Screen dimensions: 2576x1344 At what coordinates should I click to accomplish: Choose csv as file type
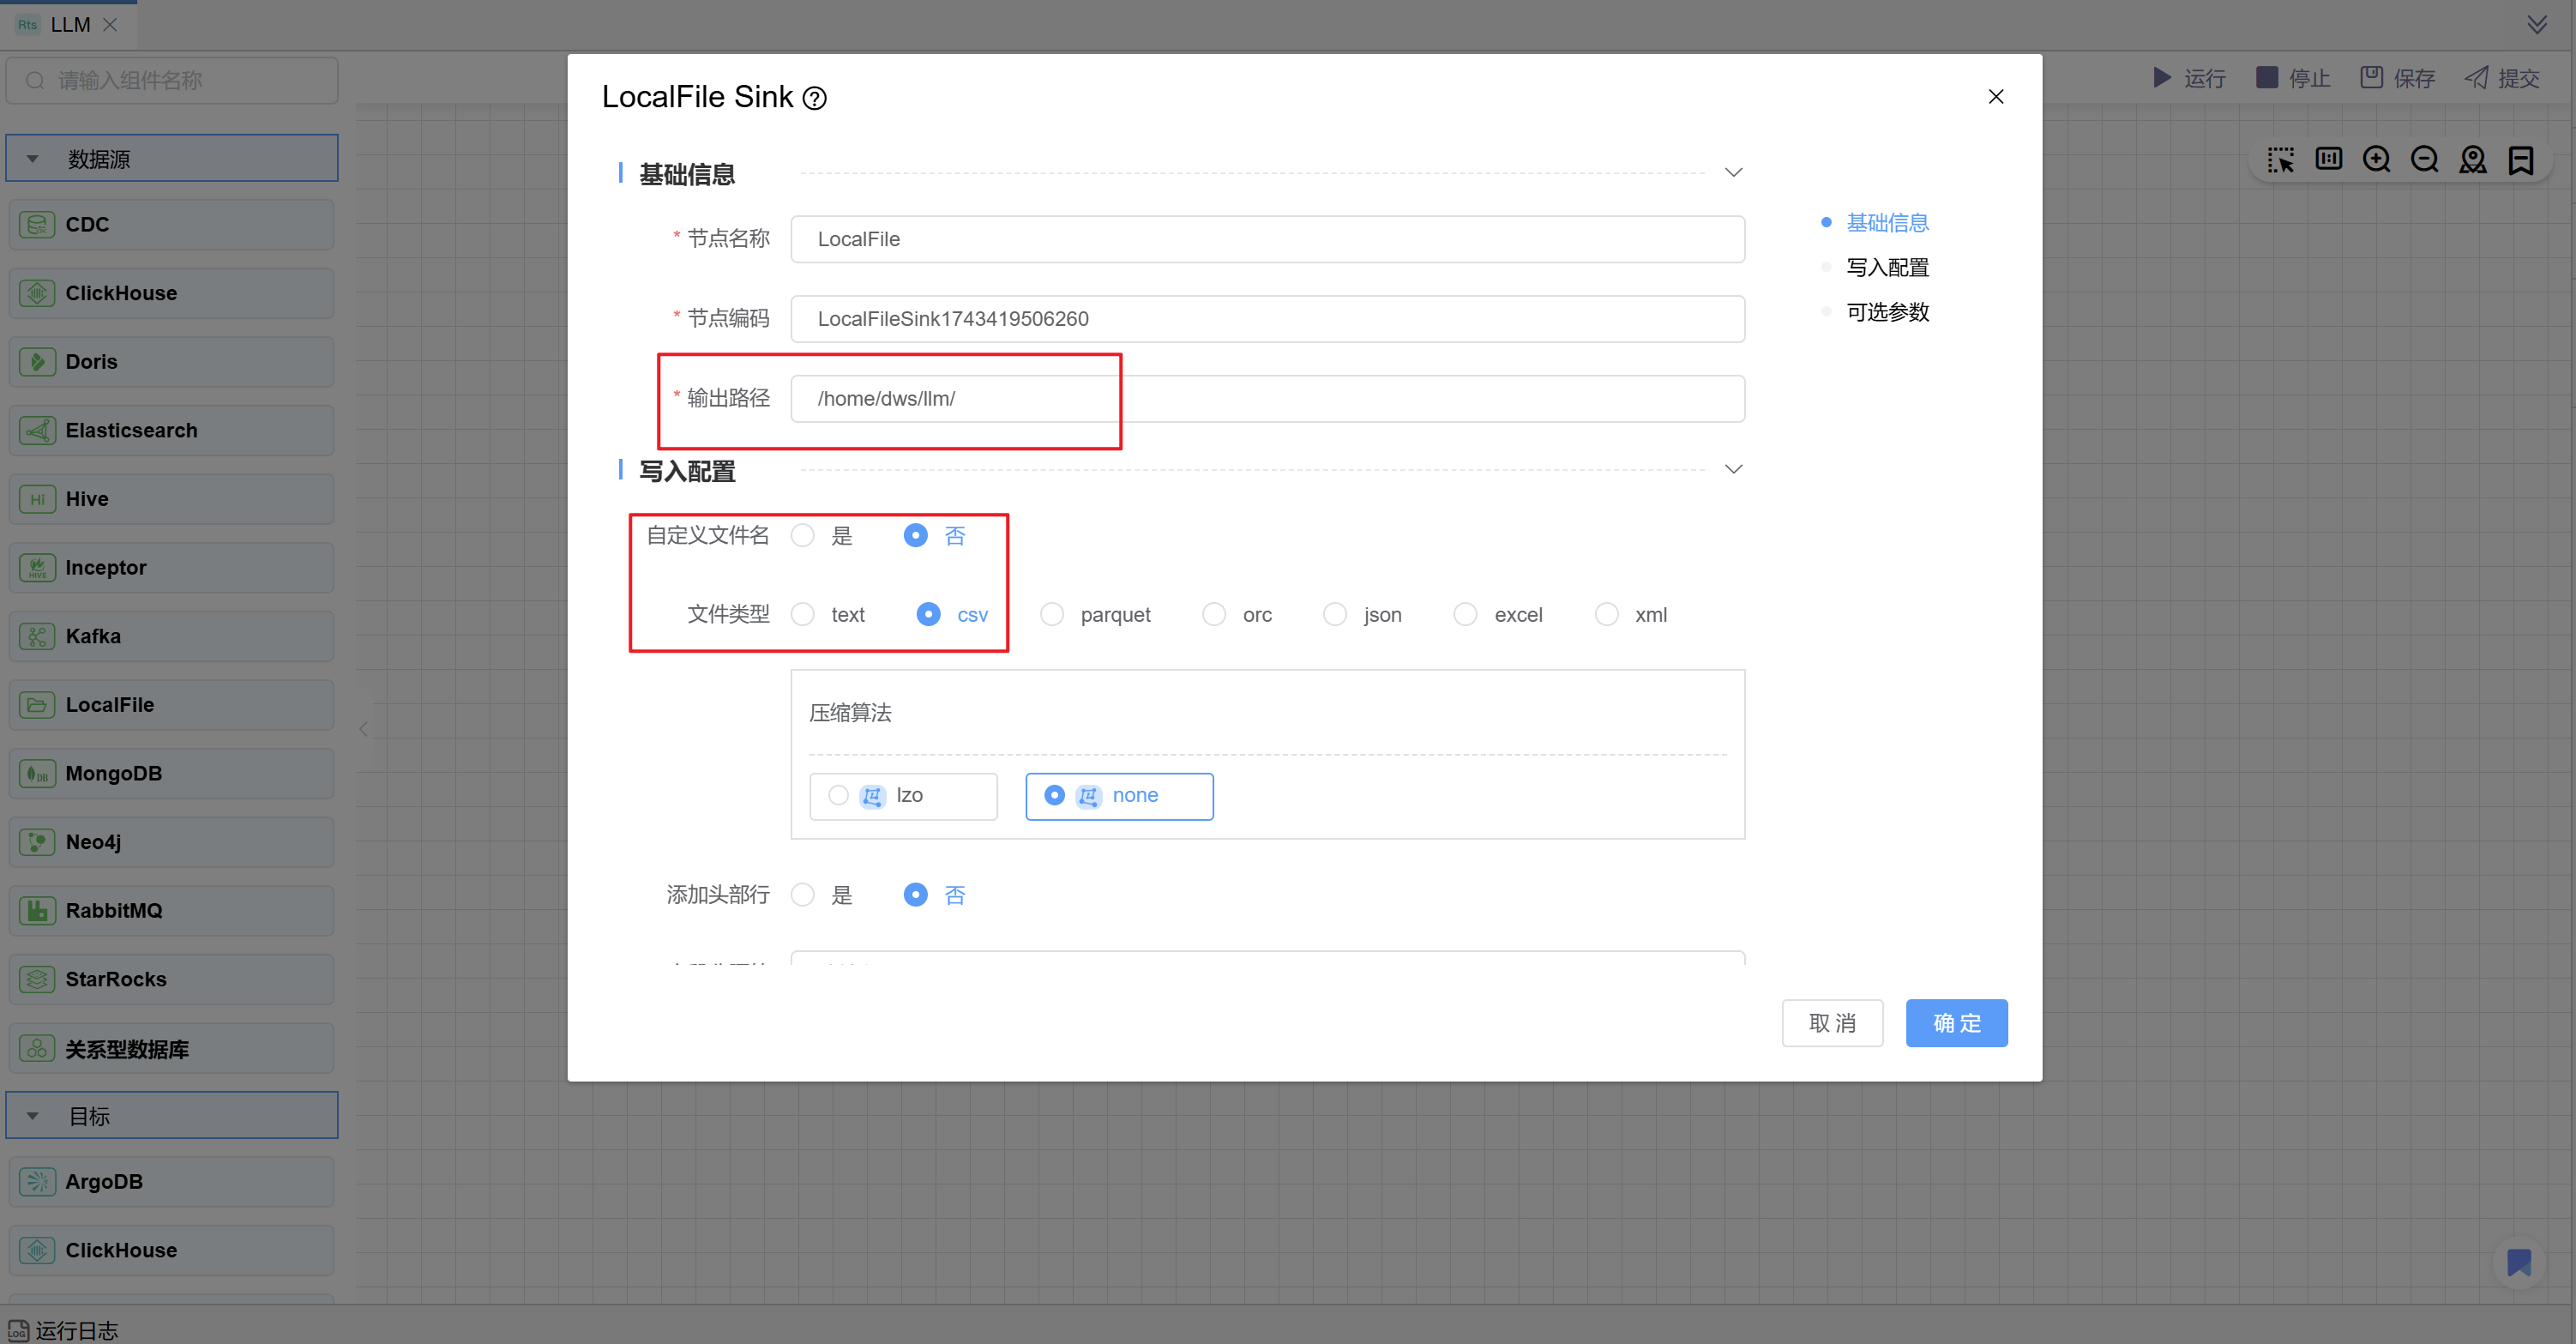(x=928, y=614)
